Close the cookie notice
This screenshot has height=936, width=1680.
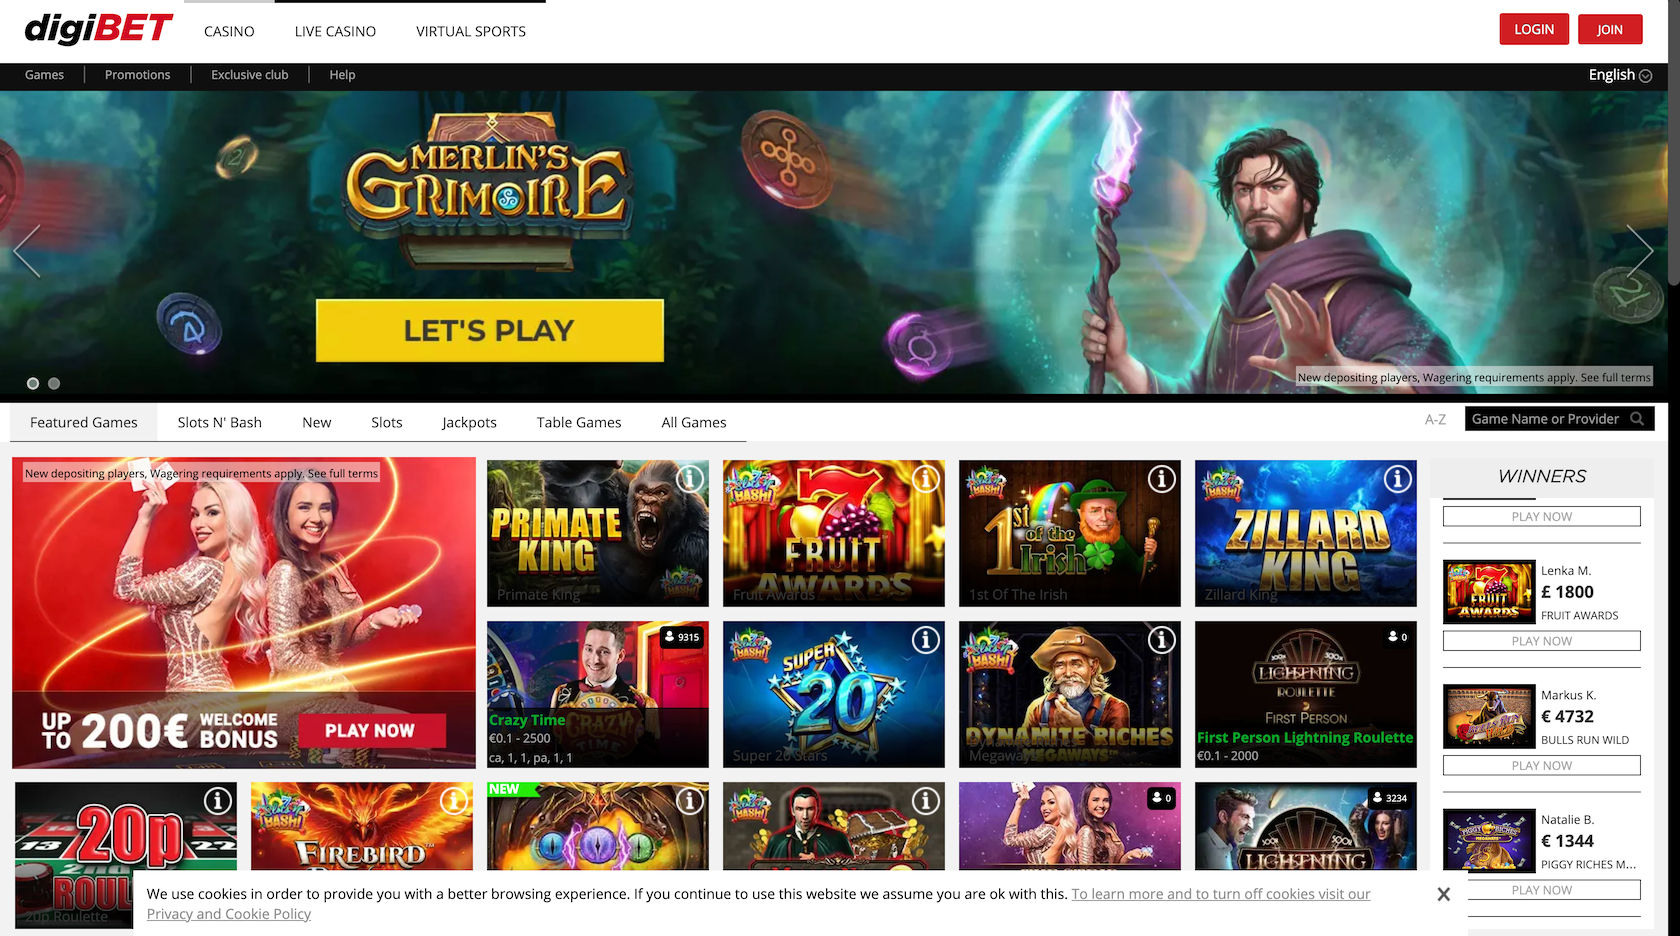1443,894
